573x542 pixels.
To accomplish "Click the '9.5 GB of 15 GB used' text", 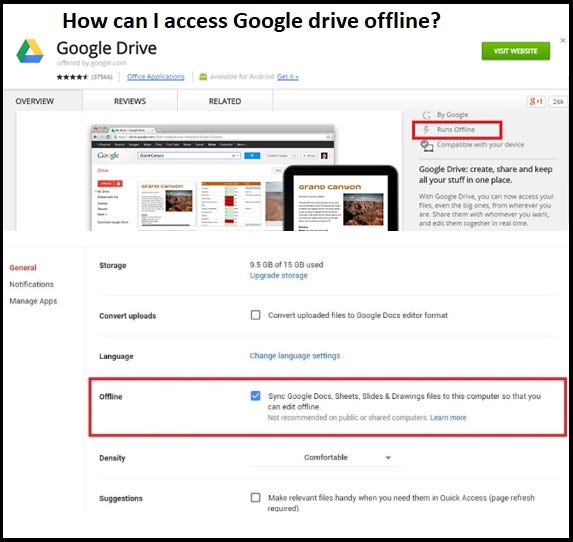I will tap(286, 265).
